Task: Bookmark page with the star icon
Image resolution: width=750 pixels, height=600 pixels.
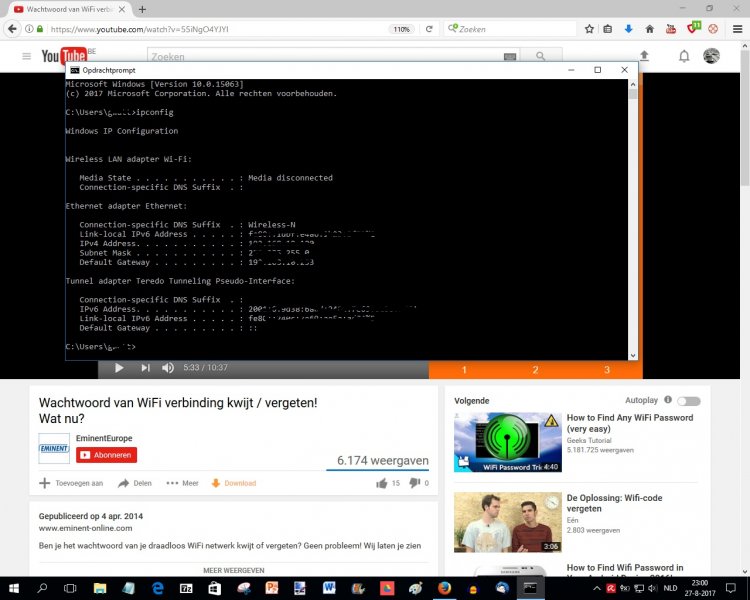Action: click(589, 29)
